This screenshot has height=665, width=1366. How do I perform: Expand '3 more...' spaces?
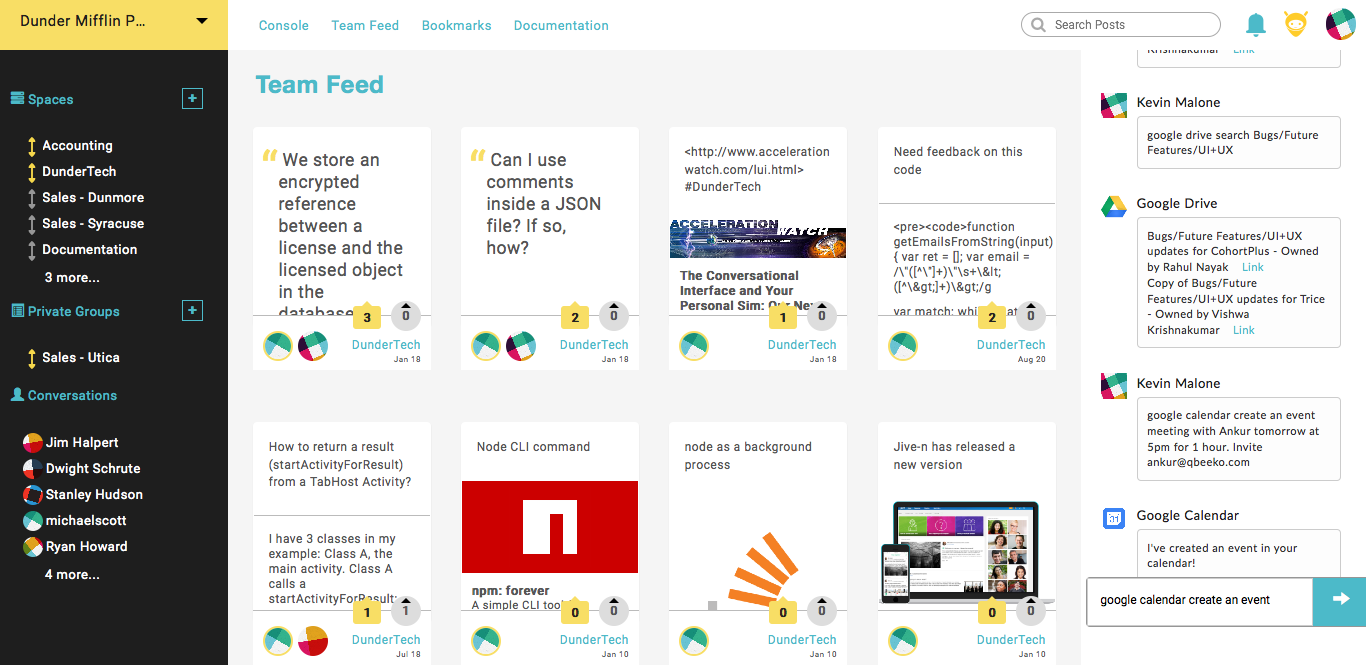72,277
